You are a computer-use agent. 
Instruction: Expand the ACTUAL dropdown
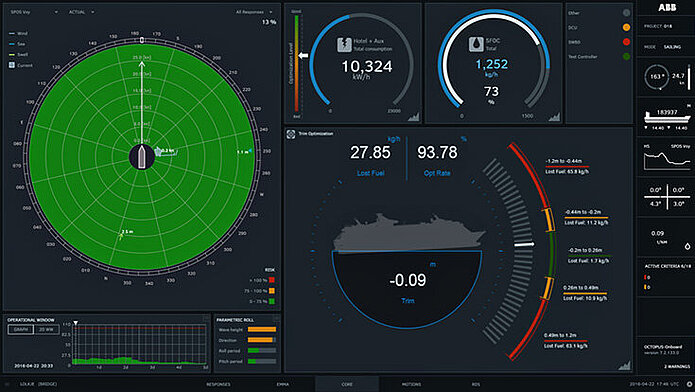(x=82, y=12)
